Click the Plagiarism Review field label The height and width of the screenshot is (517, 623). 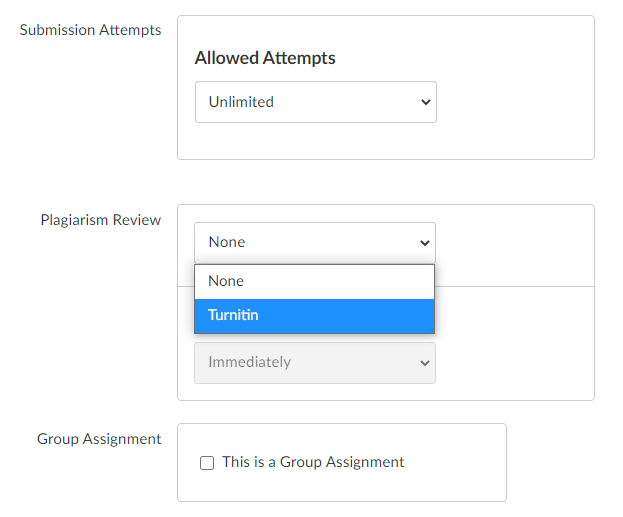click(101, 220)
